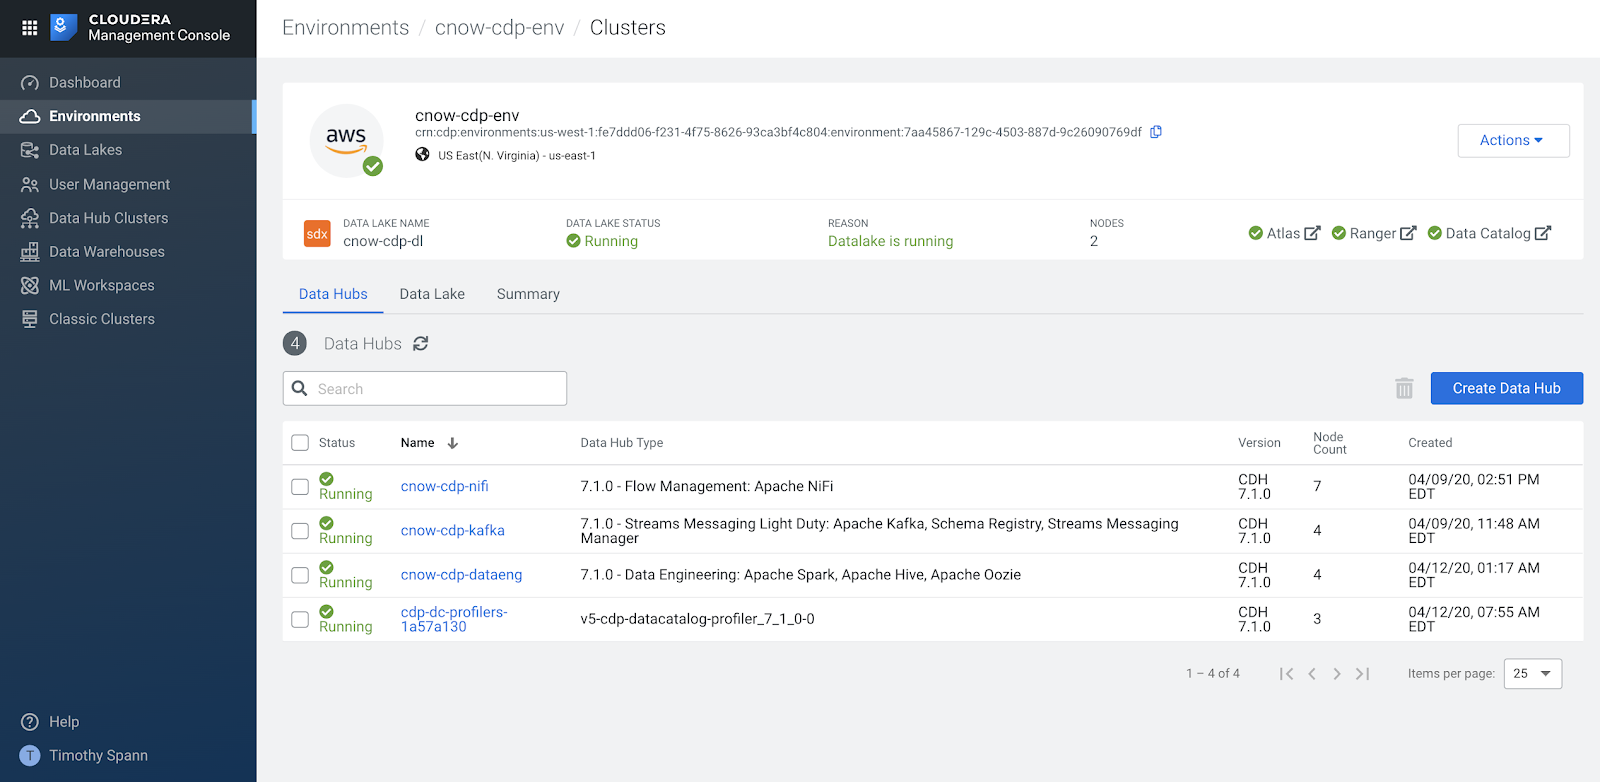Click the Data Hub Type column header

click(622, 443)
